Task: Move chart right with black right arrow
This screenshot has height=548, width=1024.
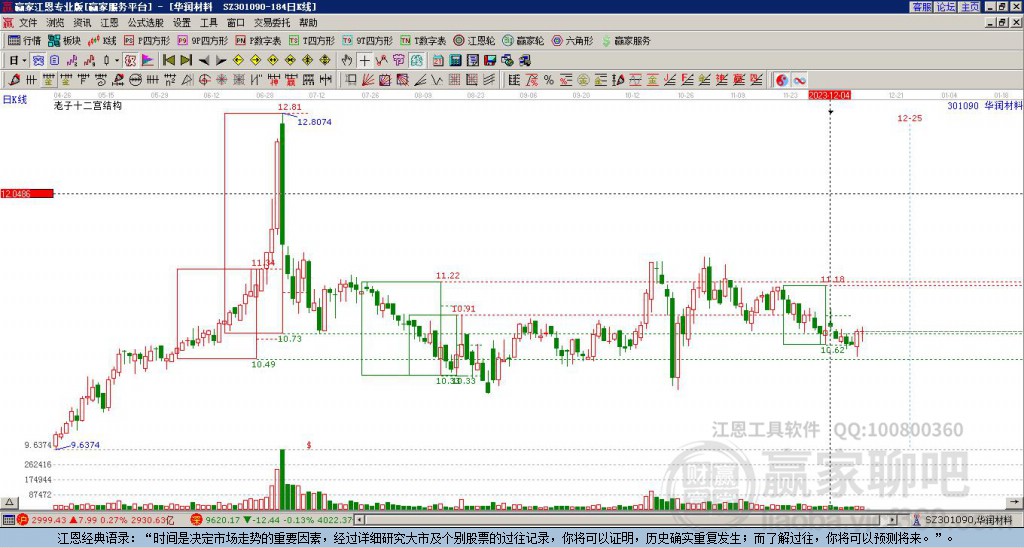Action: 221,61
